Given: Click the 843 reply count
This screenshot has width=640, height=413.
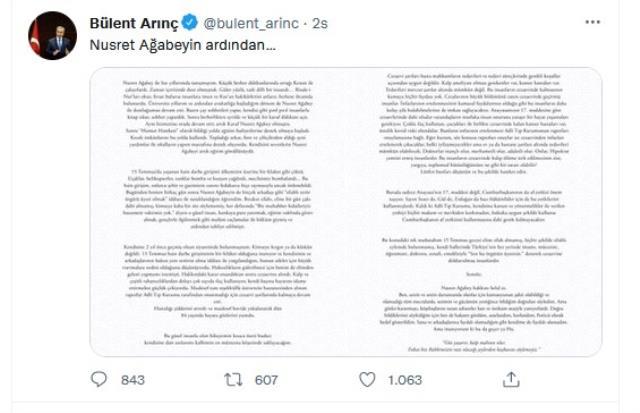Looking at the screenshot, I should click(133, 380).
